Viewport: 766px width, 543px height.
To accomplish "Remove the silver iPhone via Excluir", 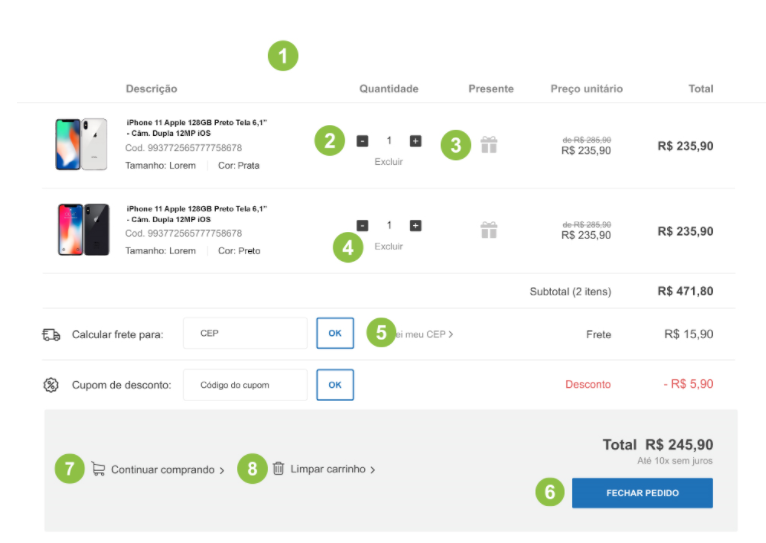I will [388, 161].
